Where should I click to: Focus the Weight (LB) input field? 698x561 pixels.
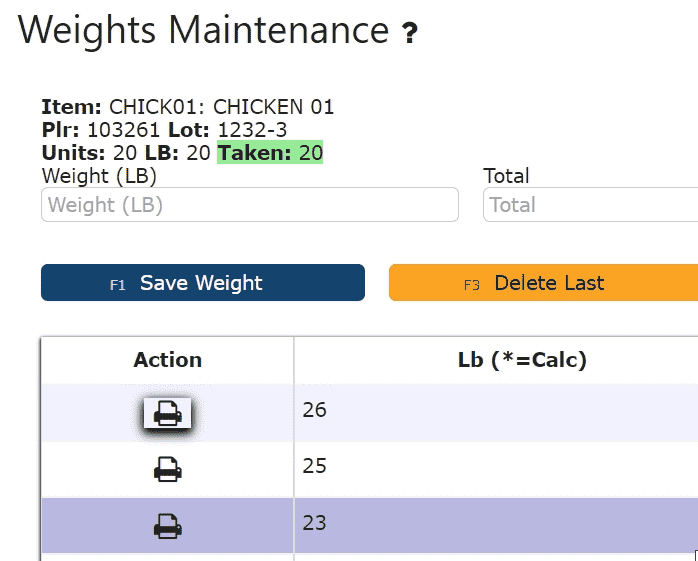[250, 204]
